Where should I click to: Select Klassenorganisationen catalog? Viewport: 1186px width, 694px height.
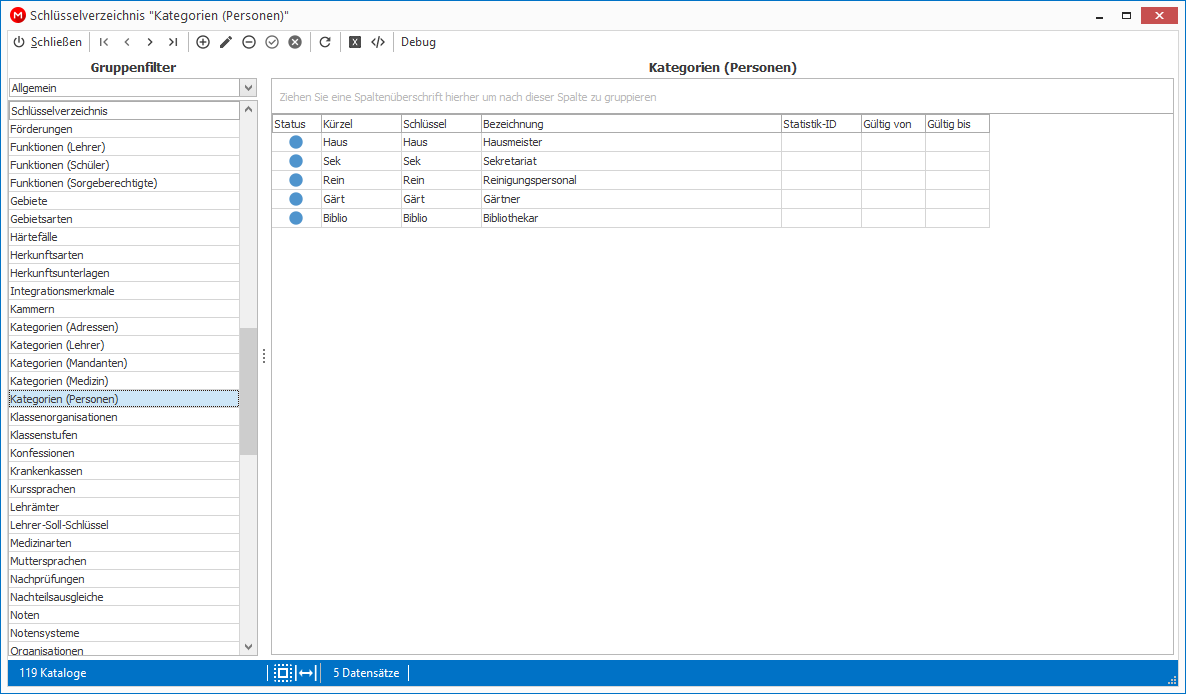tap(124, 417)
